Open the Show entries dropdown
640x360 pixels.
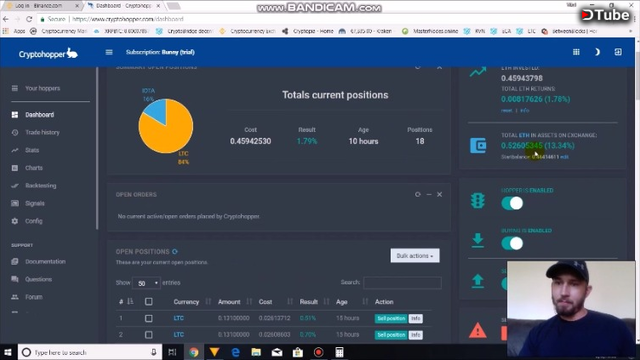click(x=147, y=283)
